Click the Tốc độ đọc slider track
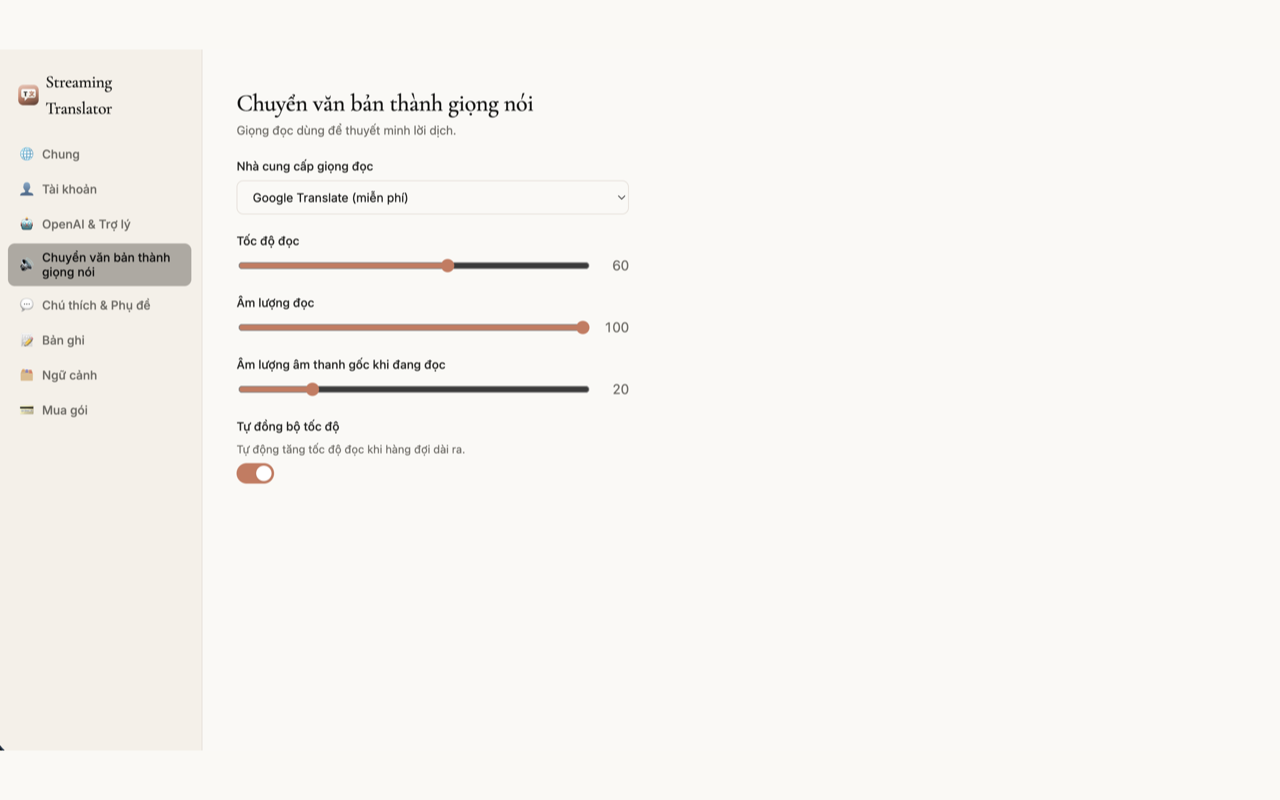The image size is (1280, 800). 413,266
